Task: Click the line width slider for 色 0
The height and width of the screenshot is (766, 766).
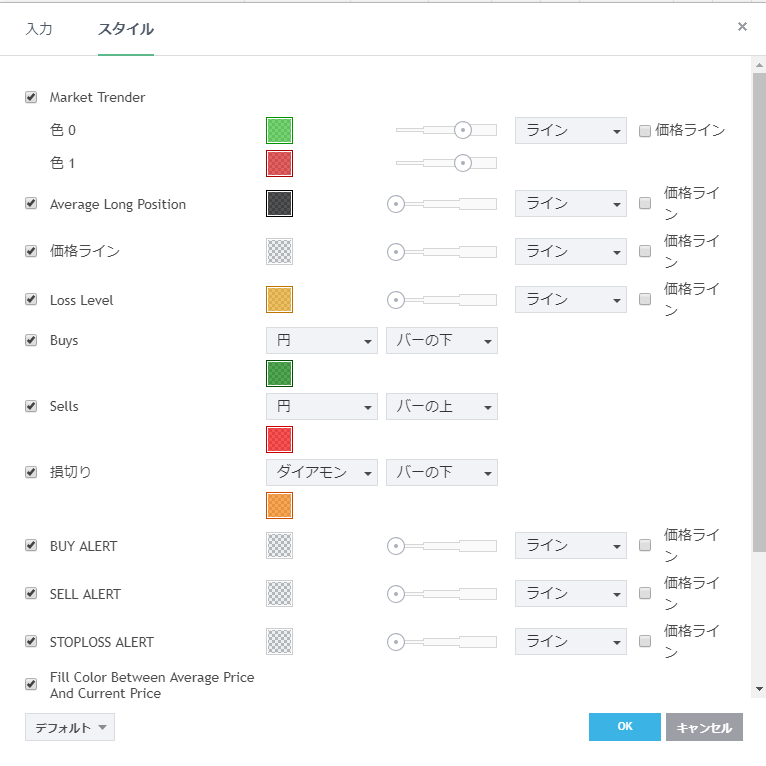Action: (446, 130)
